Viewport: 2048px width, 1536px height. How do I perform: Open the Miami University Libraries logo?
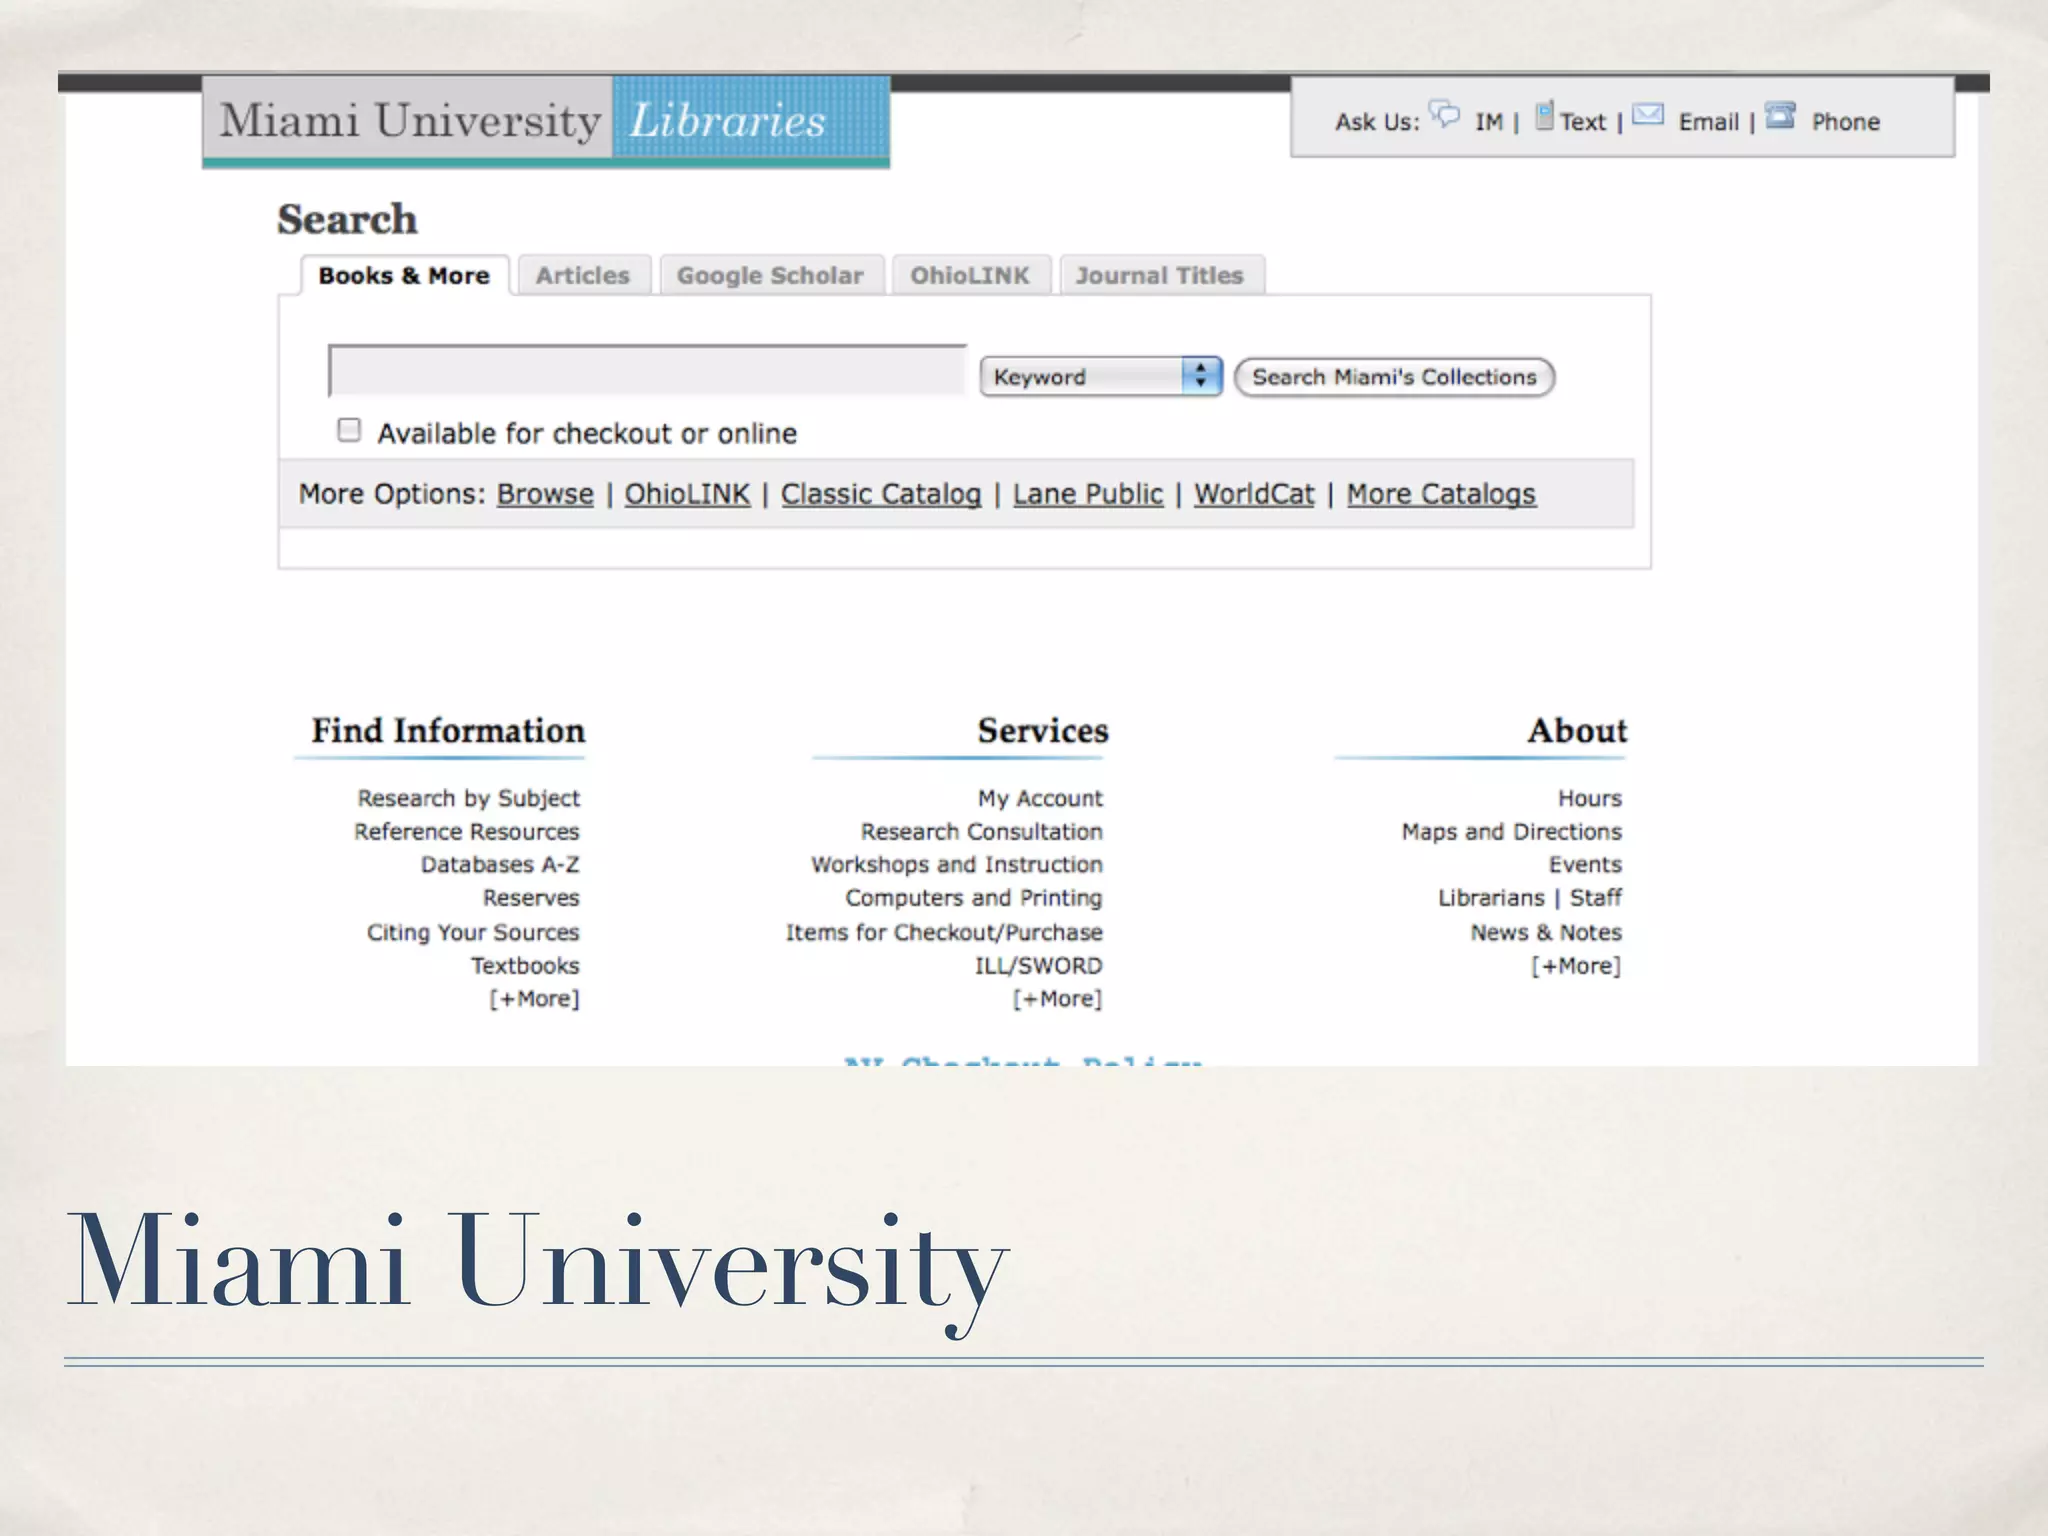tap(546, 121)
